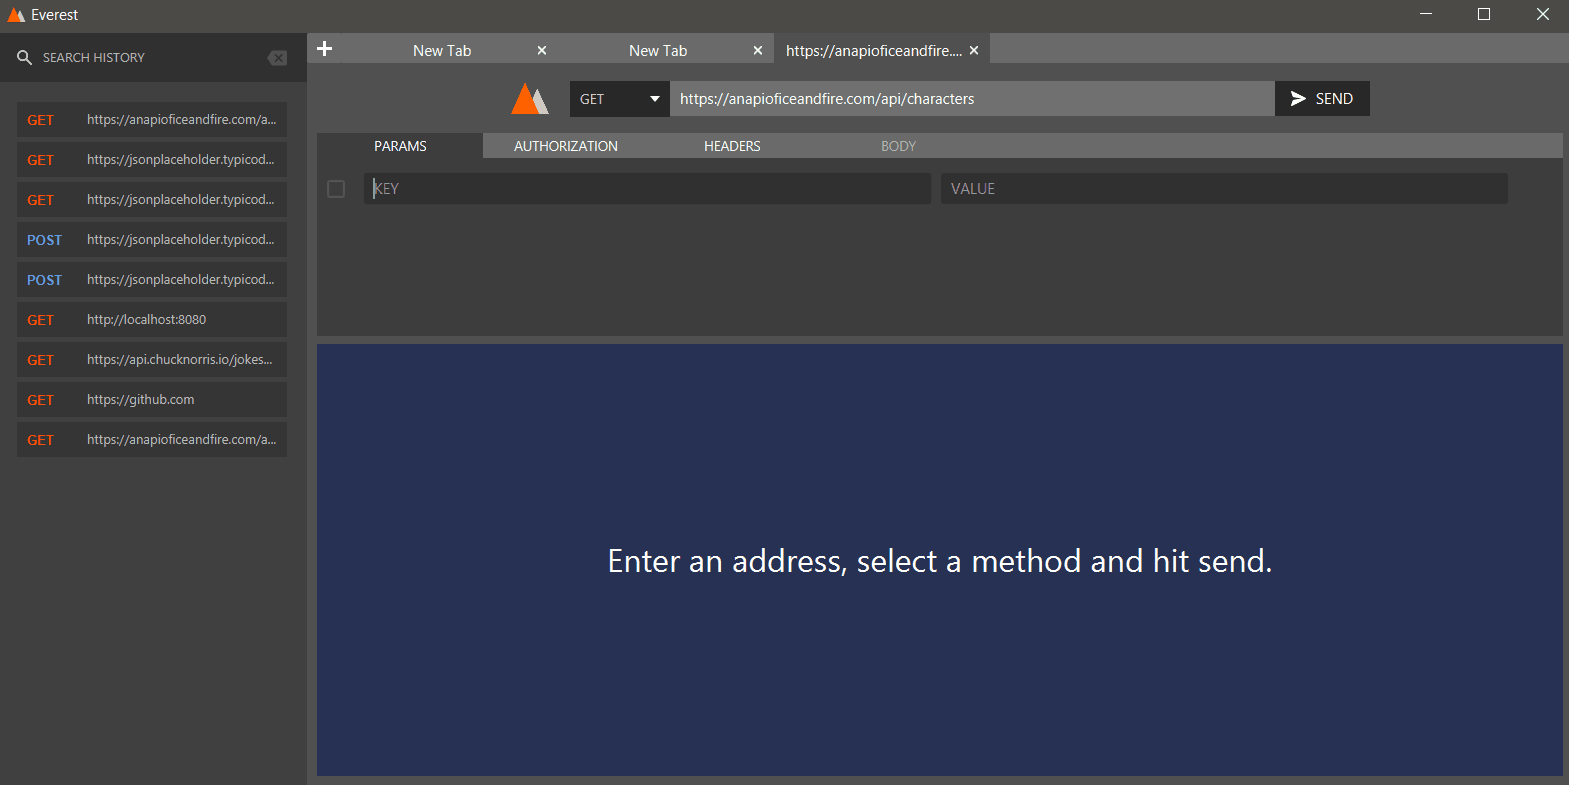Close the first New Tab
1569x785 pixels.
point(542,50)
